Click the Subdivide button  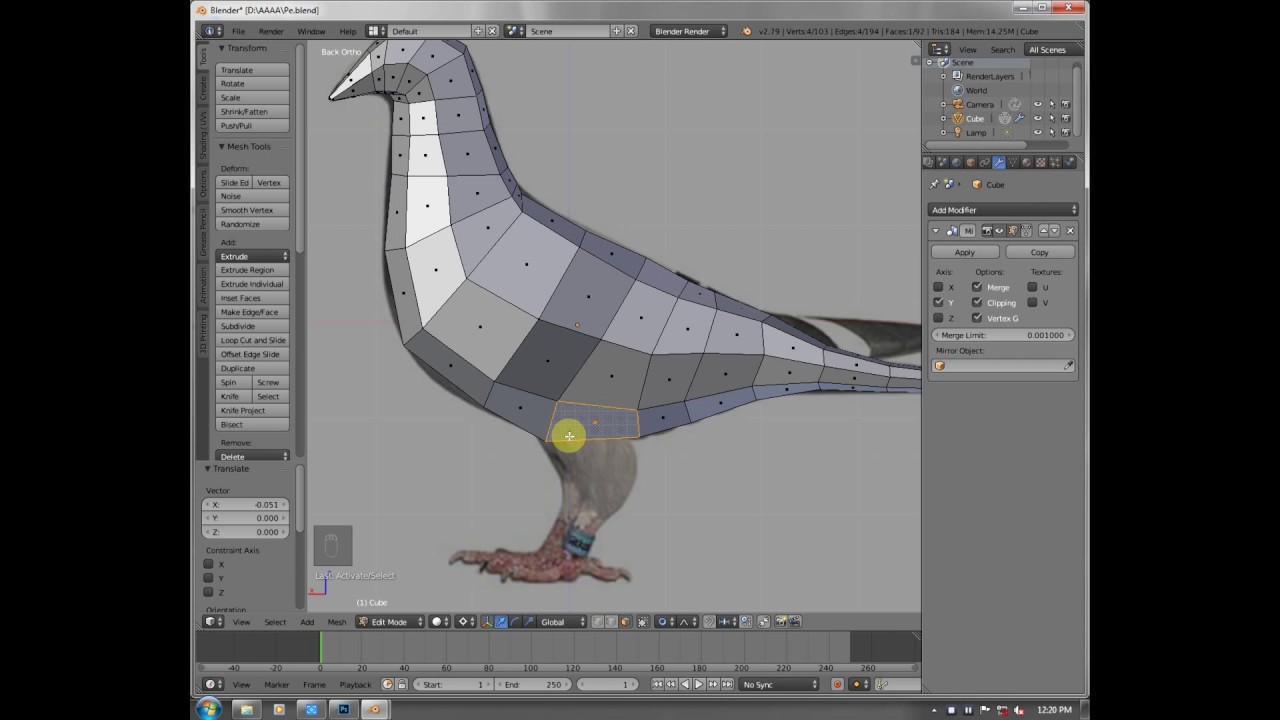point(253,326)
